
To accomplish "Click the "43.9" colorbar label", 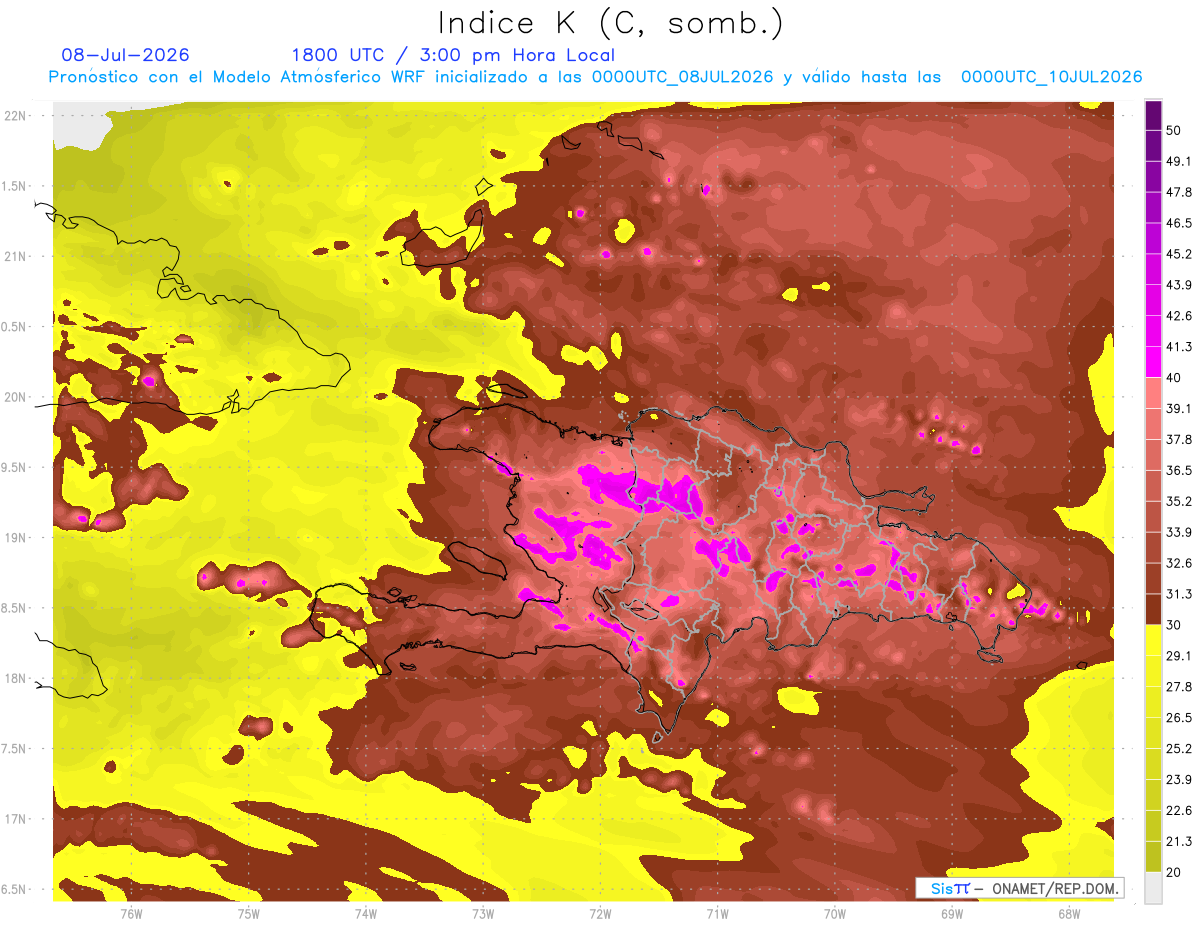I will pyautogui.click(x=1179, y=285).
